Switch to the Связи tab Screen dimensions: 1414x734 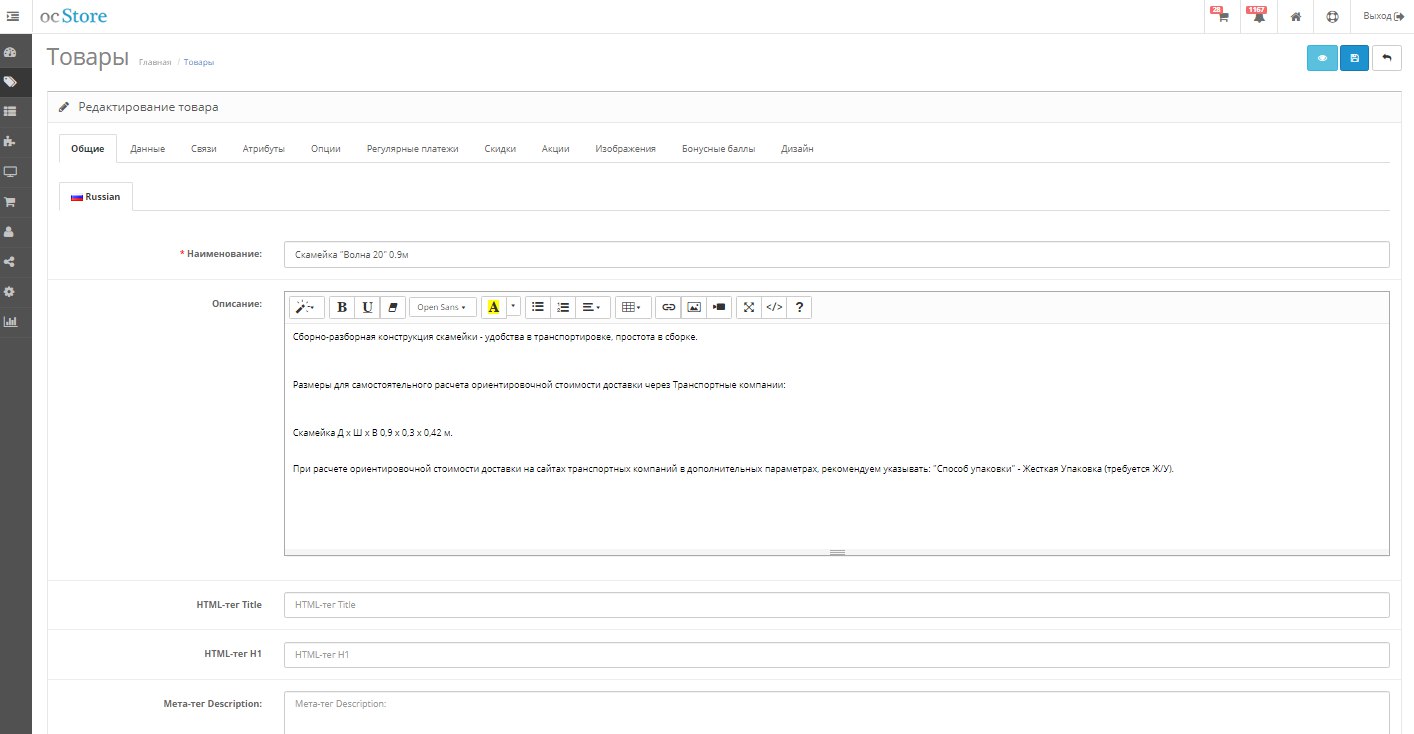204,149
